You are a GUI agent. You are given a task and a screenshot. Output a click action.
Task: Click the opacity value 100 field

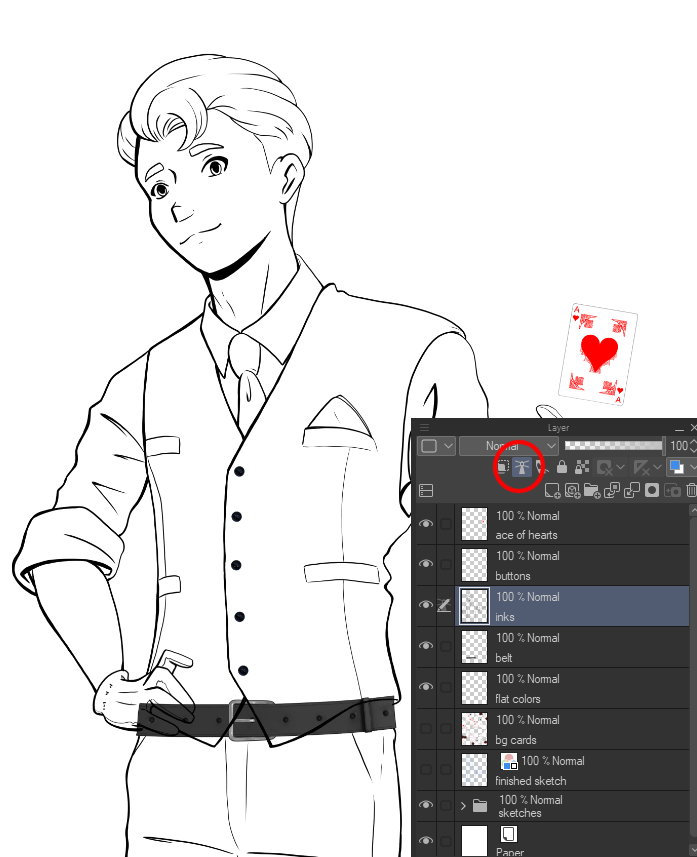(678, 445)
